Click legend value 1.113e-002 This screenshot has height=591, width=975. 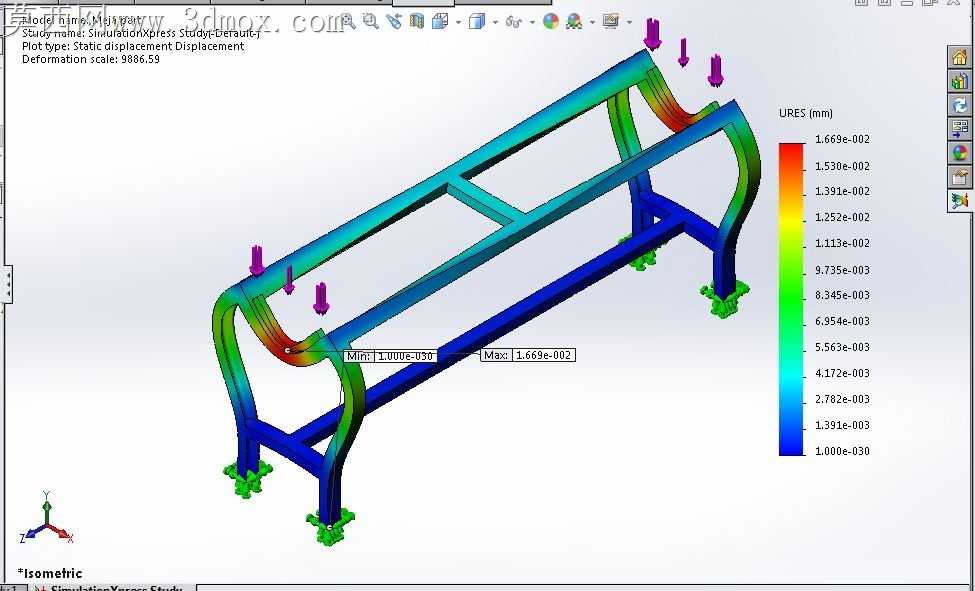pyautogui.click(x=842, y=243)
